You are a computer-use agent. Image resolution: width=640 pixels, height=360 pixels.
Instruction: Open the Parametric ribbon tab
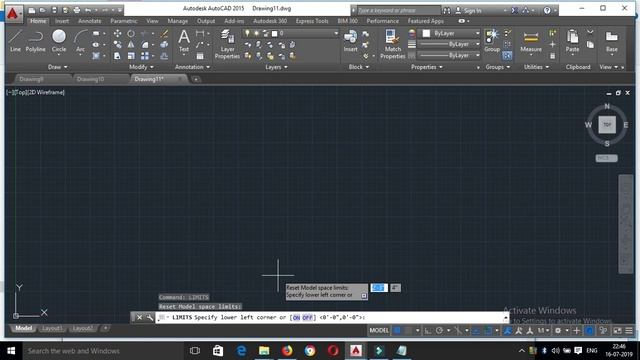click(124, 21)
